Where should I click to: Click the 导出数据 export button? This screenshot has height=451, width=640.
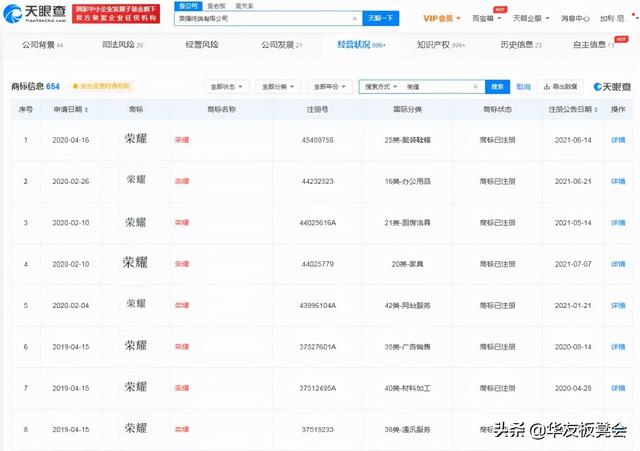point(561,87)
